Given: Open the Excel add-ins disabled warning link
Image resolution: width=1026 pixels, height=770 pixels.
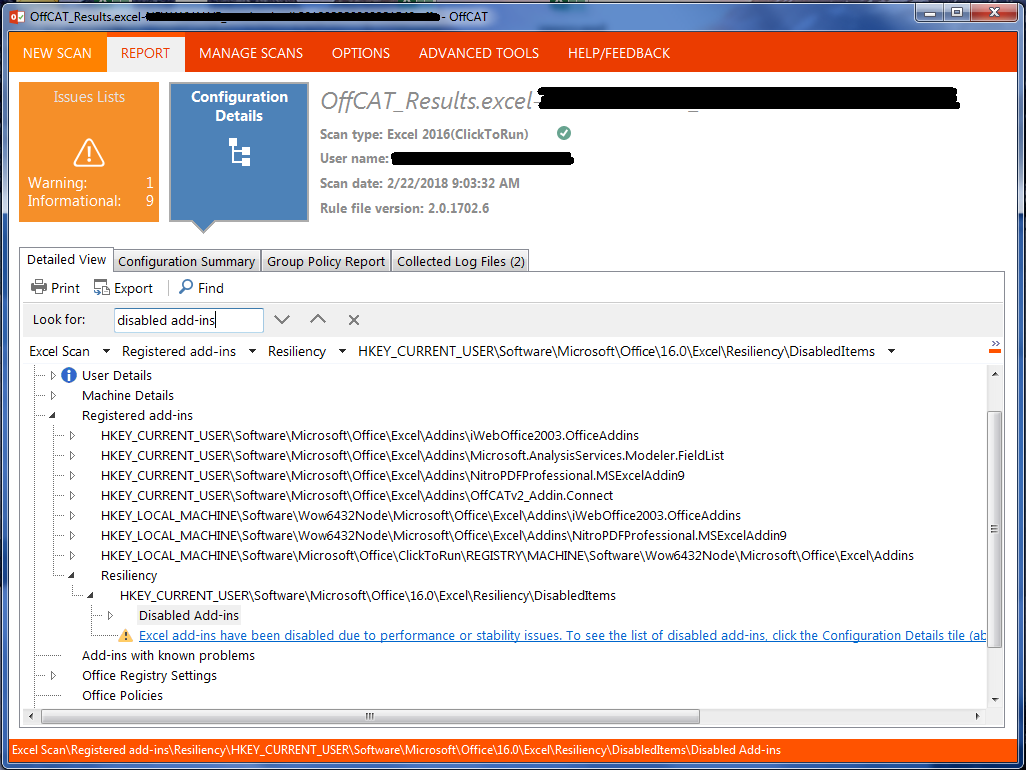Looking at the screenshot, I should [x=562, y=635].
